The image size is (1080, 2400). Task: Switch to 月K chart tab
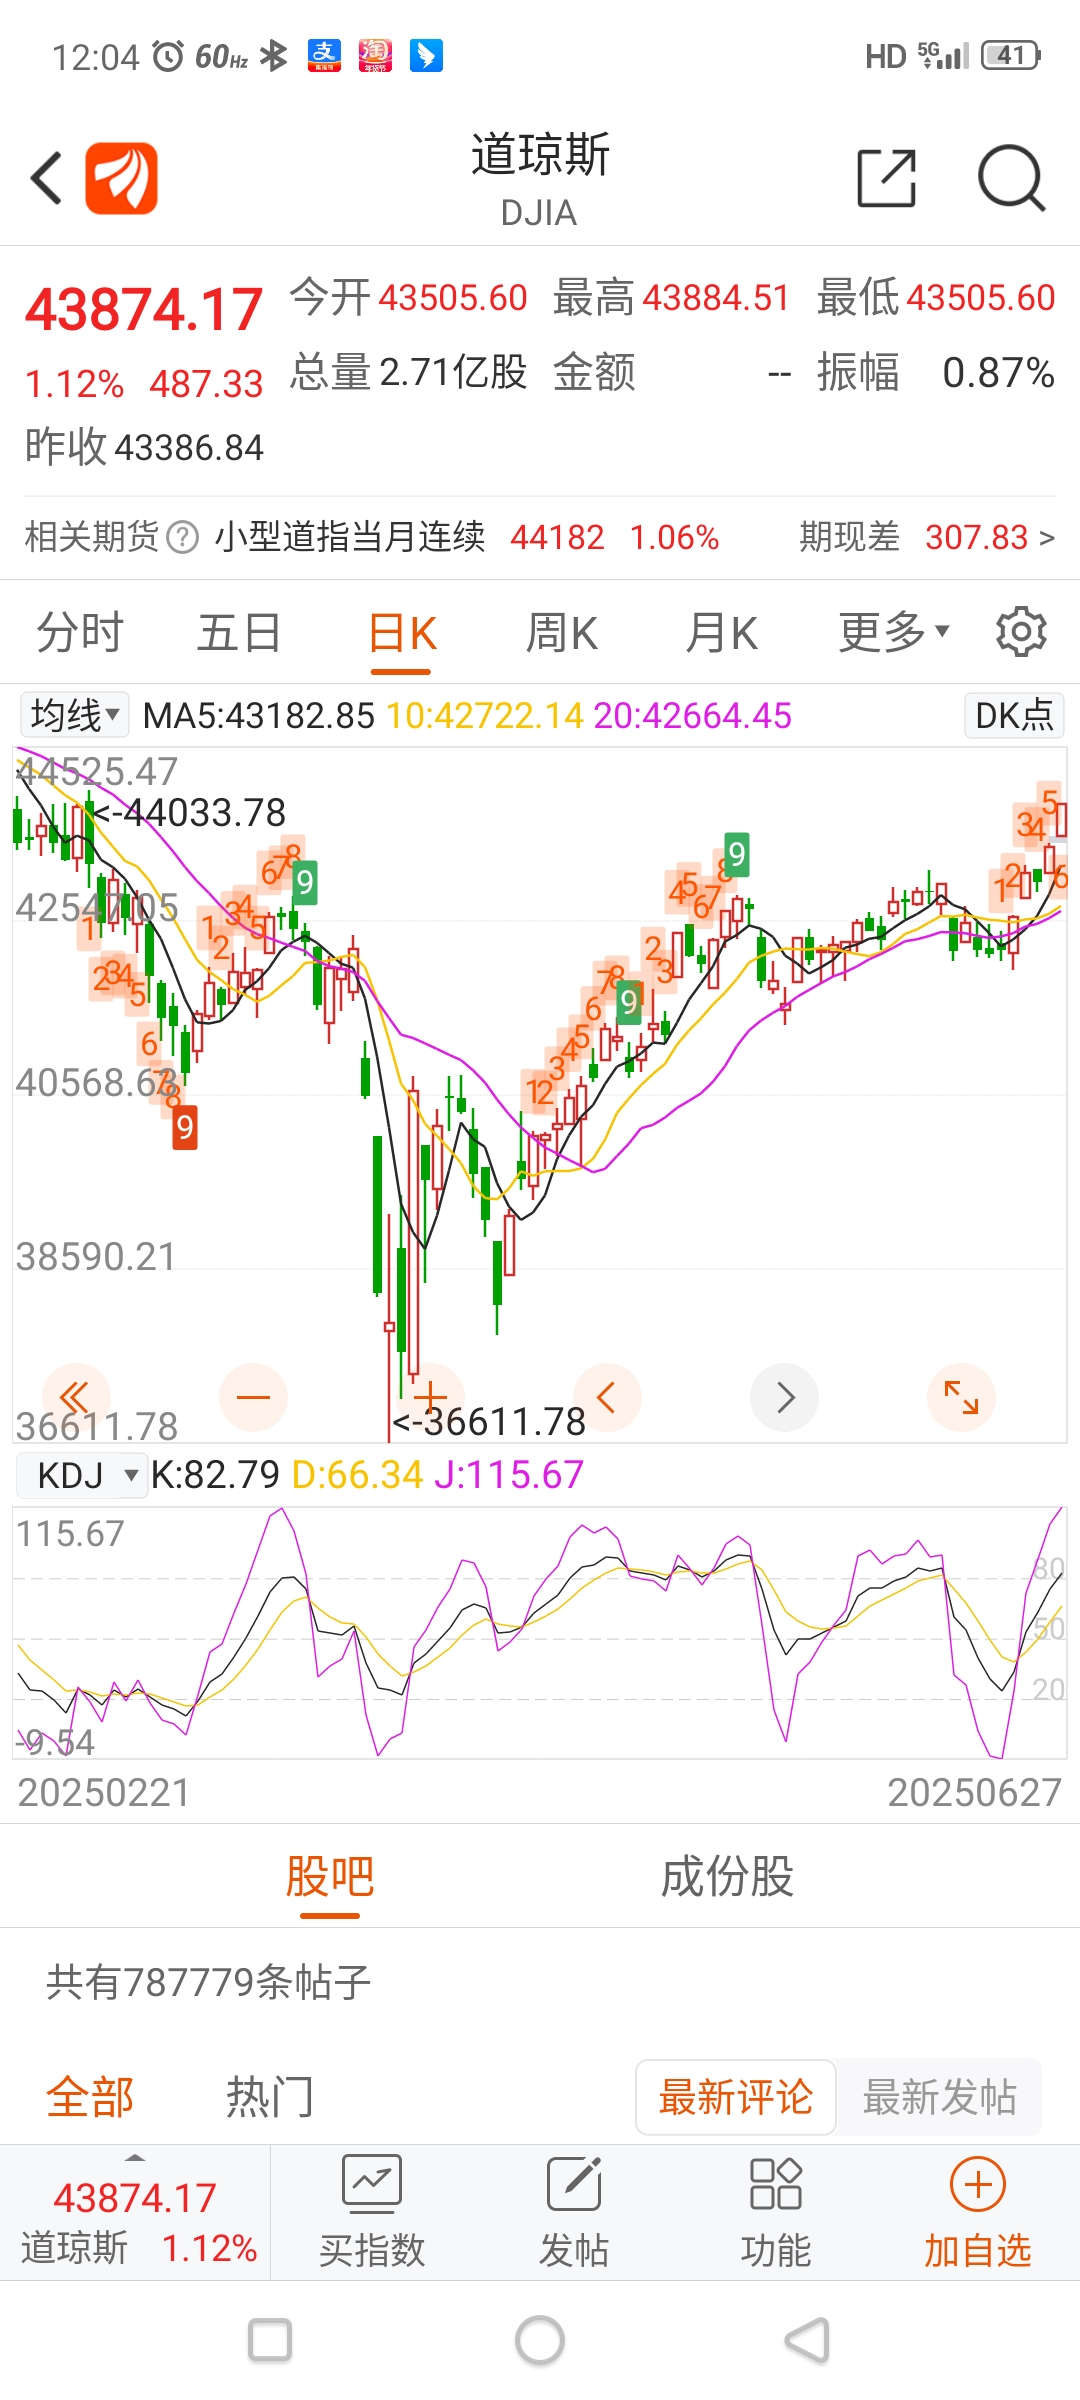coord(721,632)
